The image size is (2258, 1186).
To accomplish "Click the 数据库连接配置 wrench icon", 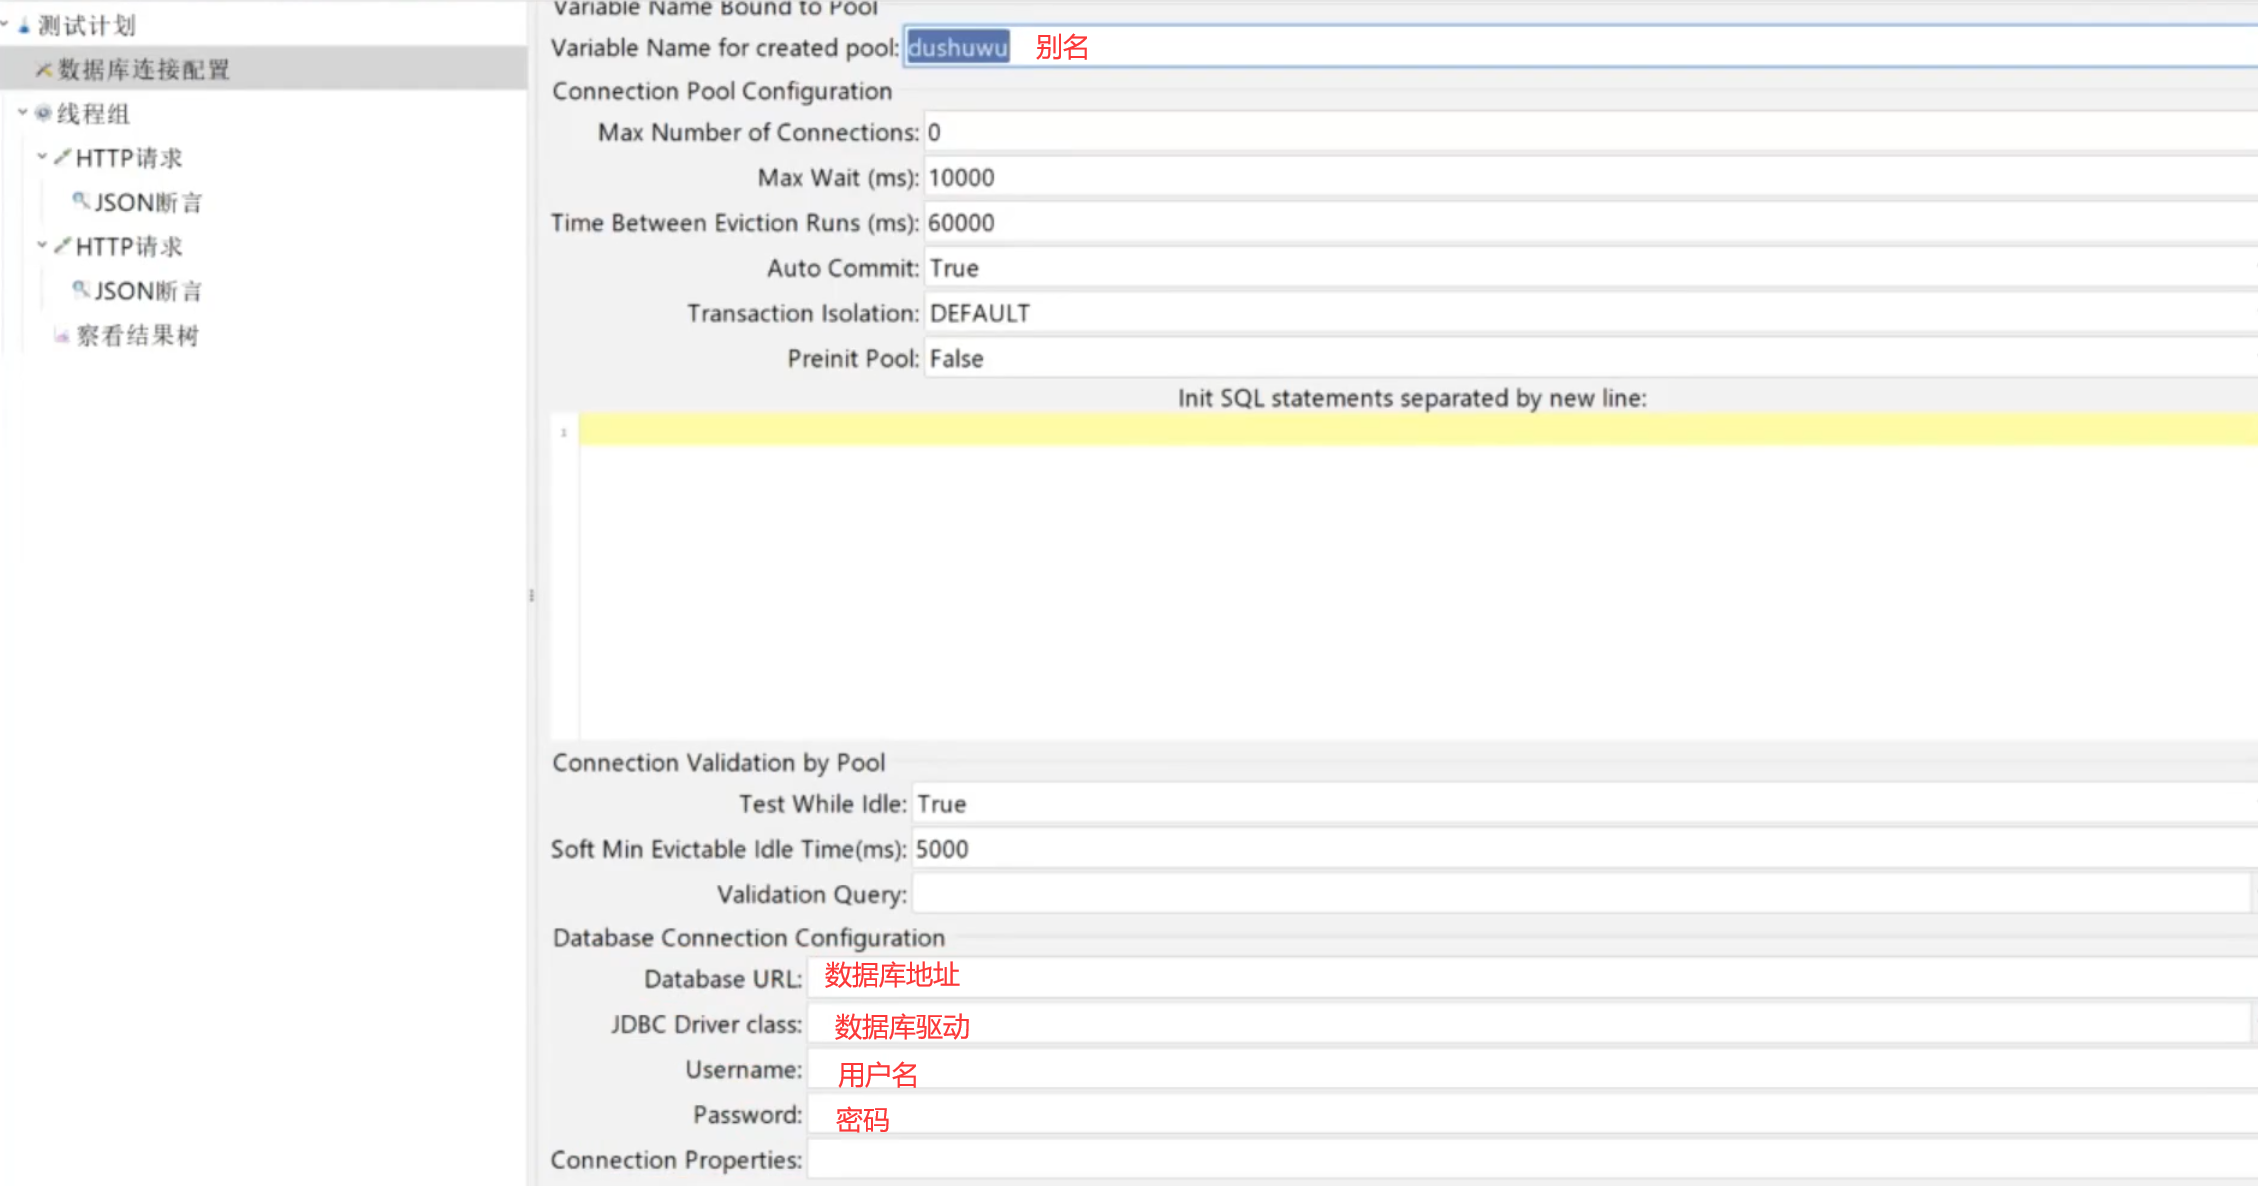I will (x=43, y=69).
